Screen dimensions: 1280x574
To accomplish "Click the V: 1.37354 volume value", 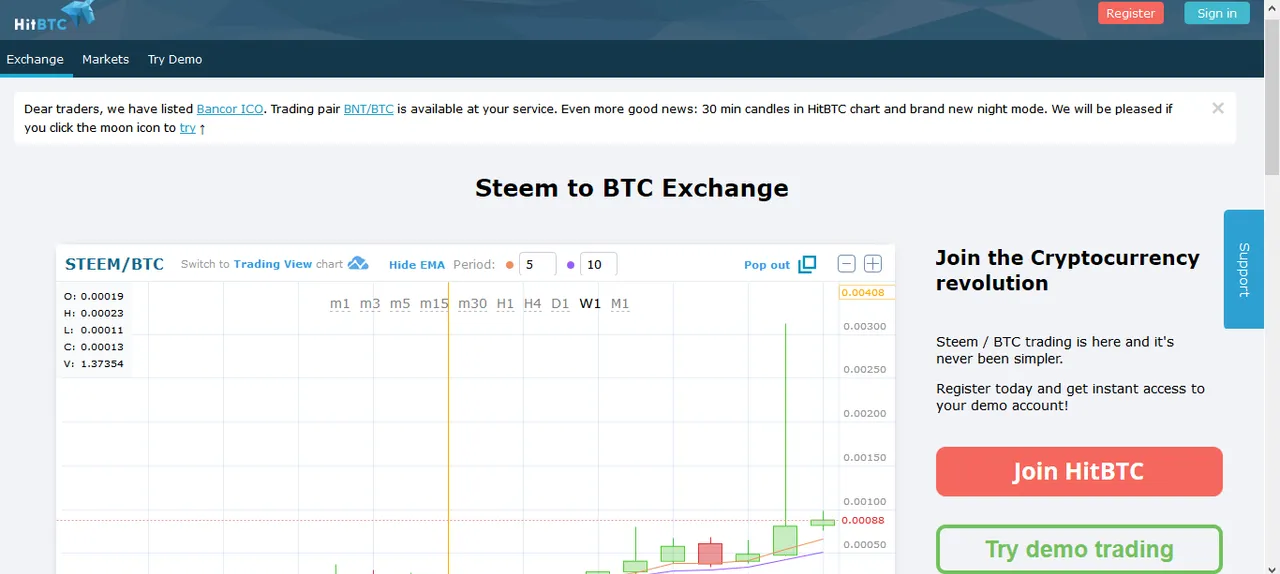I will coord(93,364).
